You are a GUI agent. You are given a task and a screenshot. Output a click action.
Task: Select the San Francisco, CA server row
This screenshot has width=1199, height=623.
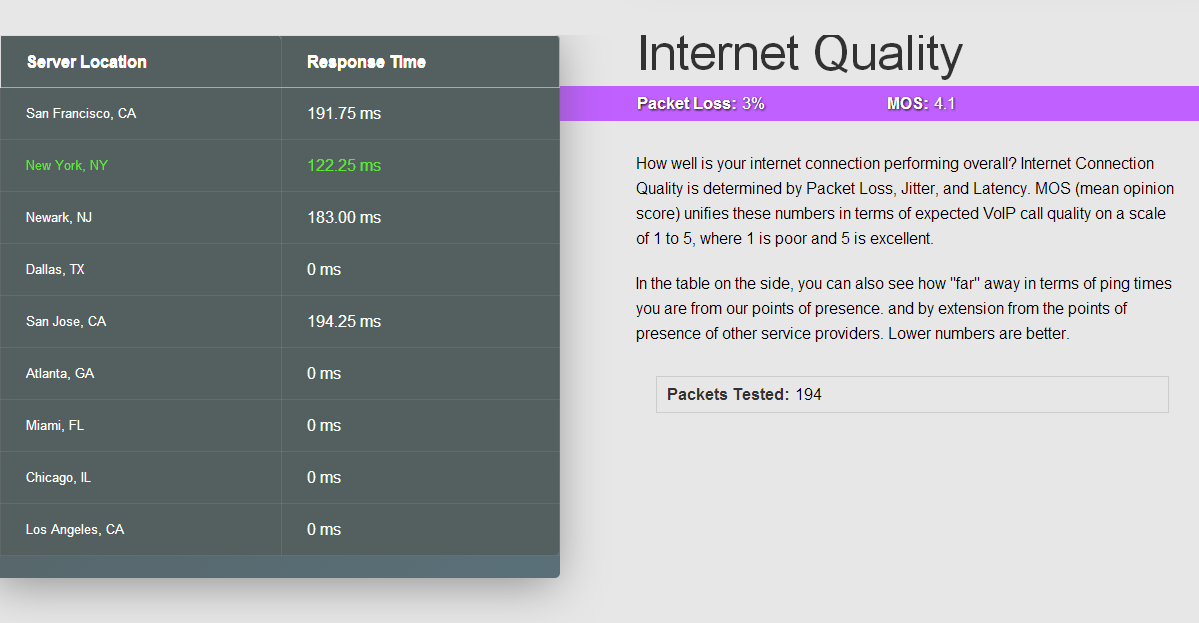pyautogui.click(x=279, y=113)
